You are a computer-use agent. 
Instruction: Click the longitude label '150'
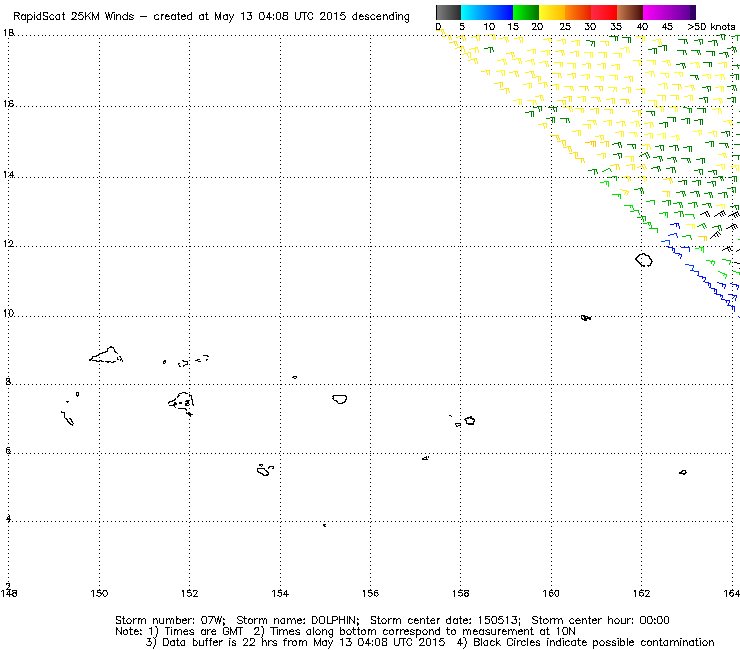pyautogui.click(x=99, y=593)
